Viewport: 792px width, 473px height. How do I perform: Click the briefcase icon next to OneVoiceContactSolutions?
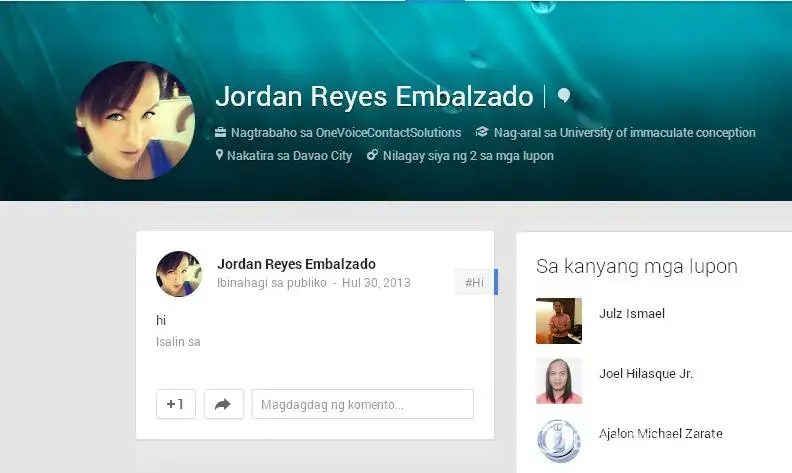[x=221, y=132]
